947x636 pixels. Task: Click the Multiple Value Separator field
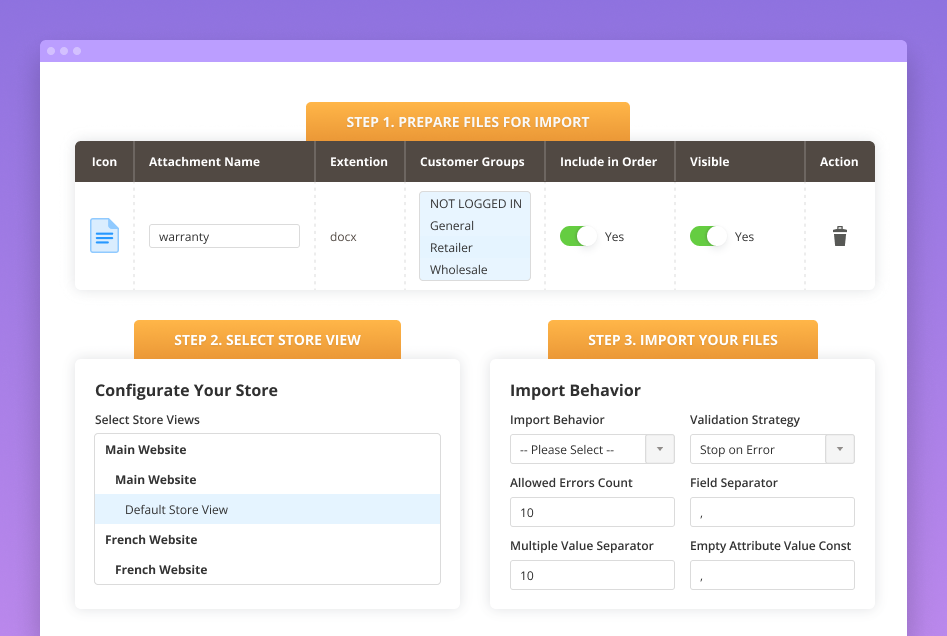coord(592,574)
